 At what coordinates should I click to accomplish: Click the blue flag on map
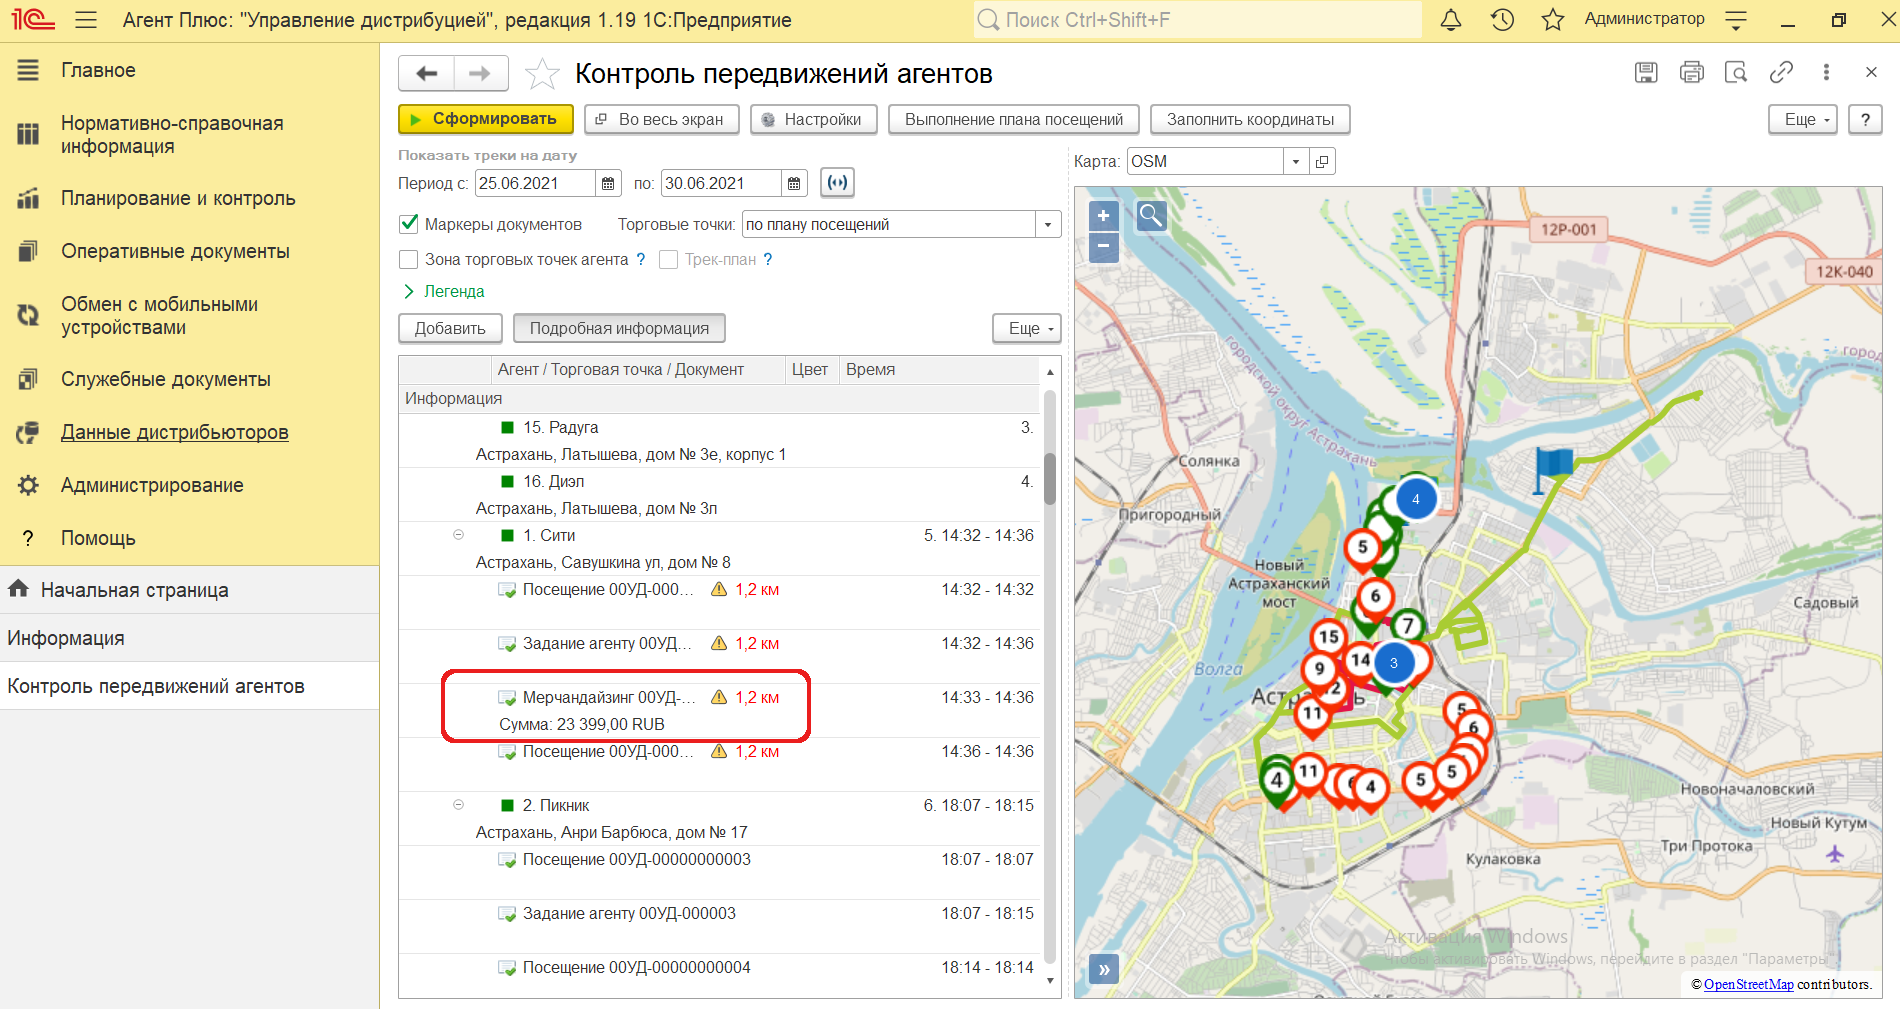pyautogui.click(x=1553, y=468)
